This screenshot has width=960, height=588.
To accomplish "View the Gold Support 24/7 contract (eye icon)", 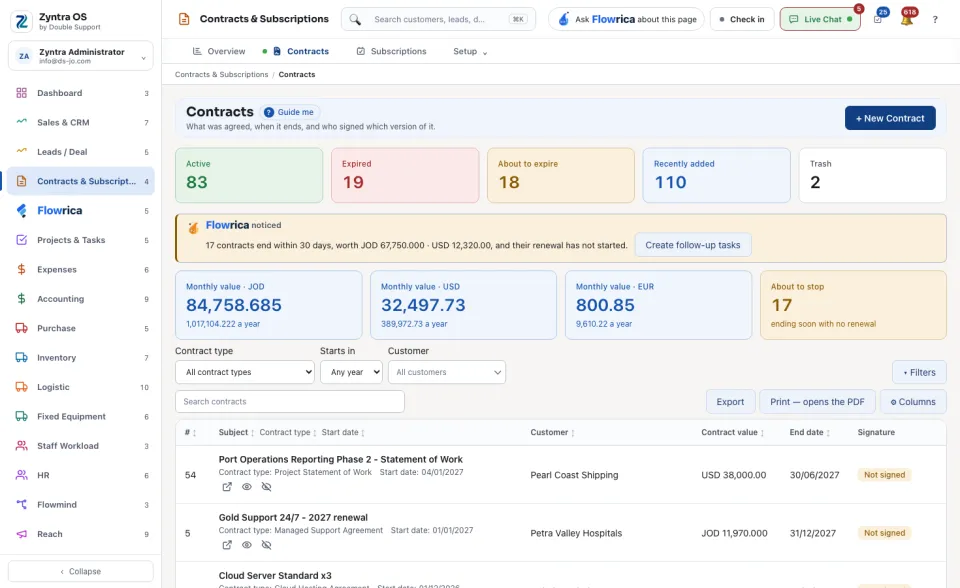I will [247, 545].
